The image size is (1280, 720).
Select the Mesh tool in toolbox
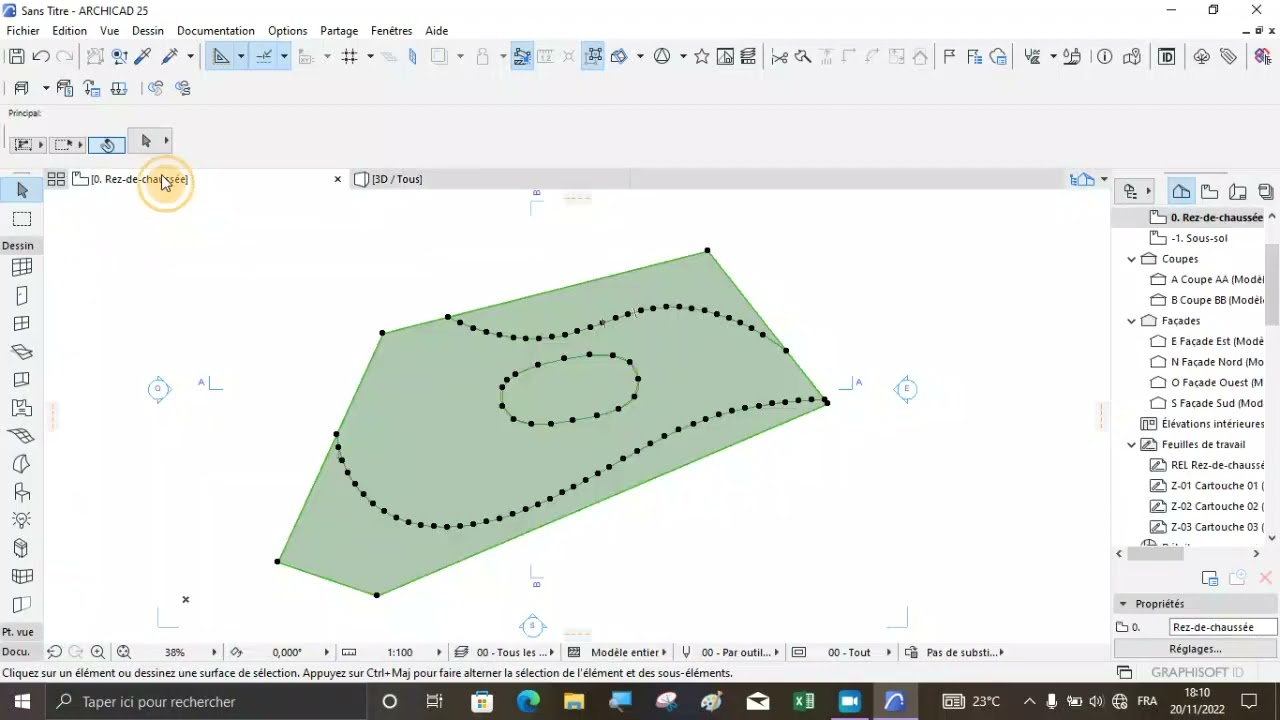[22, 436]
